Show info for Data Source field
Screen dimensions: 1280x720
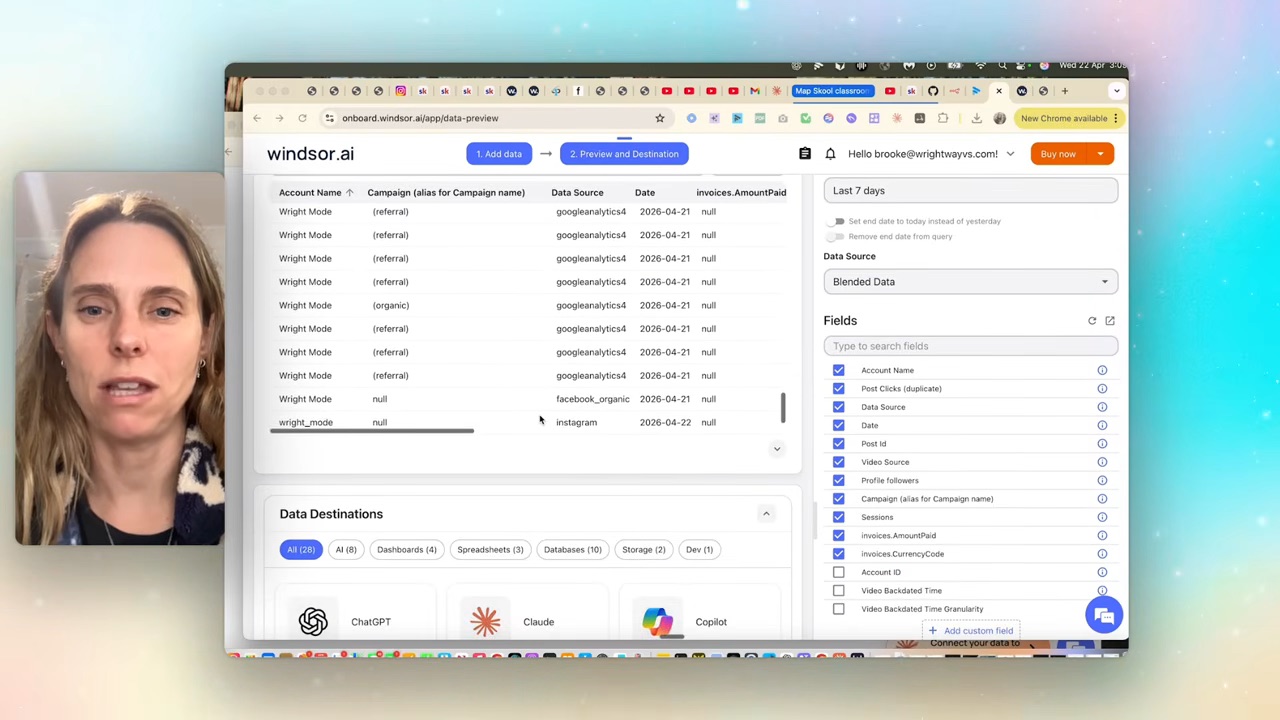tap(1102, 407)
